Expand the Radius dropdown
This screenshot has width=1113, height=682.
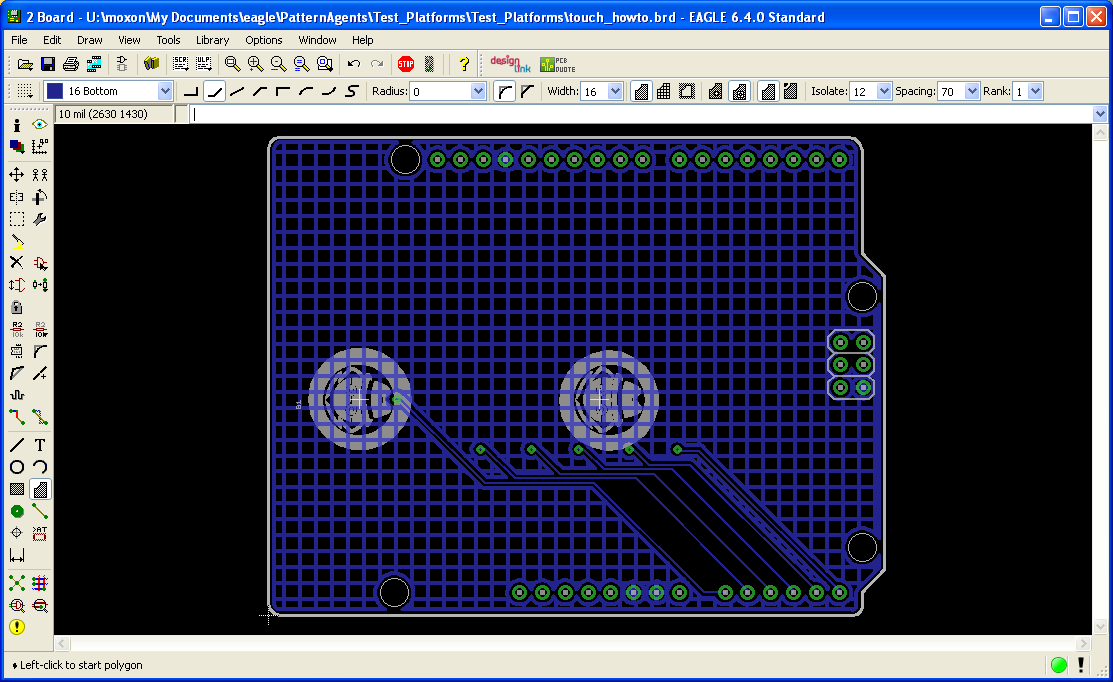coord(478,91)
